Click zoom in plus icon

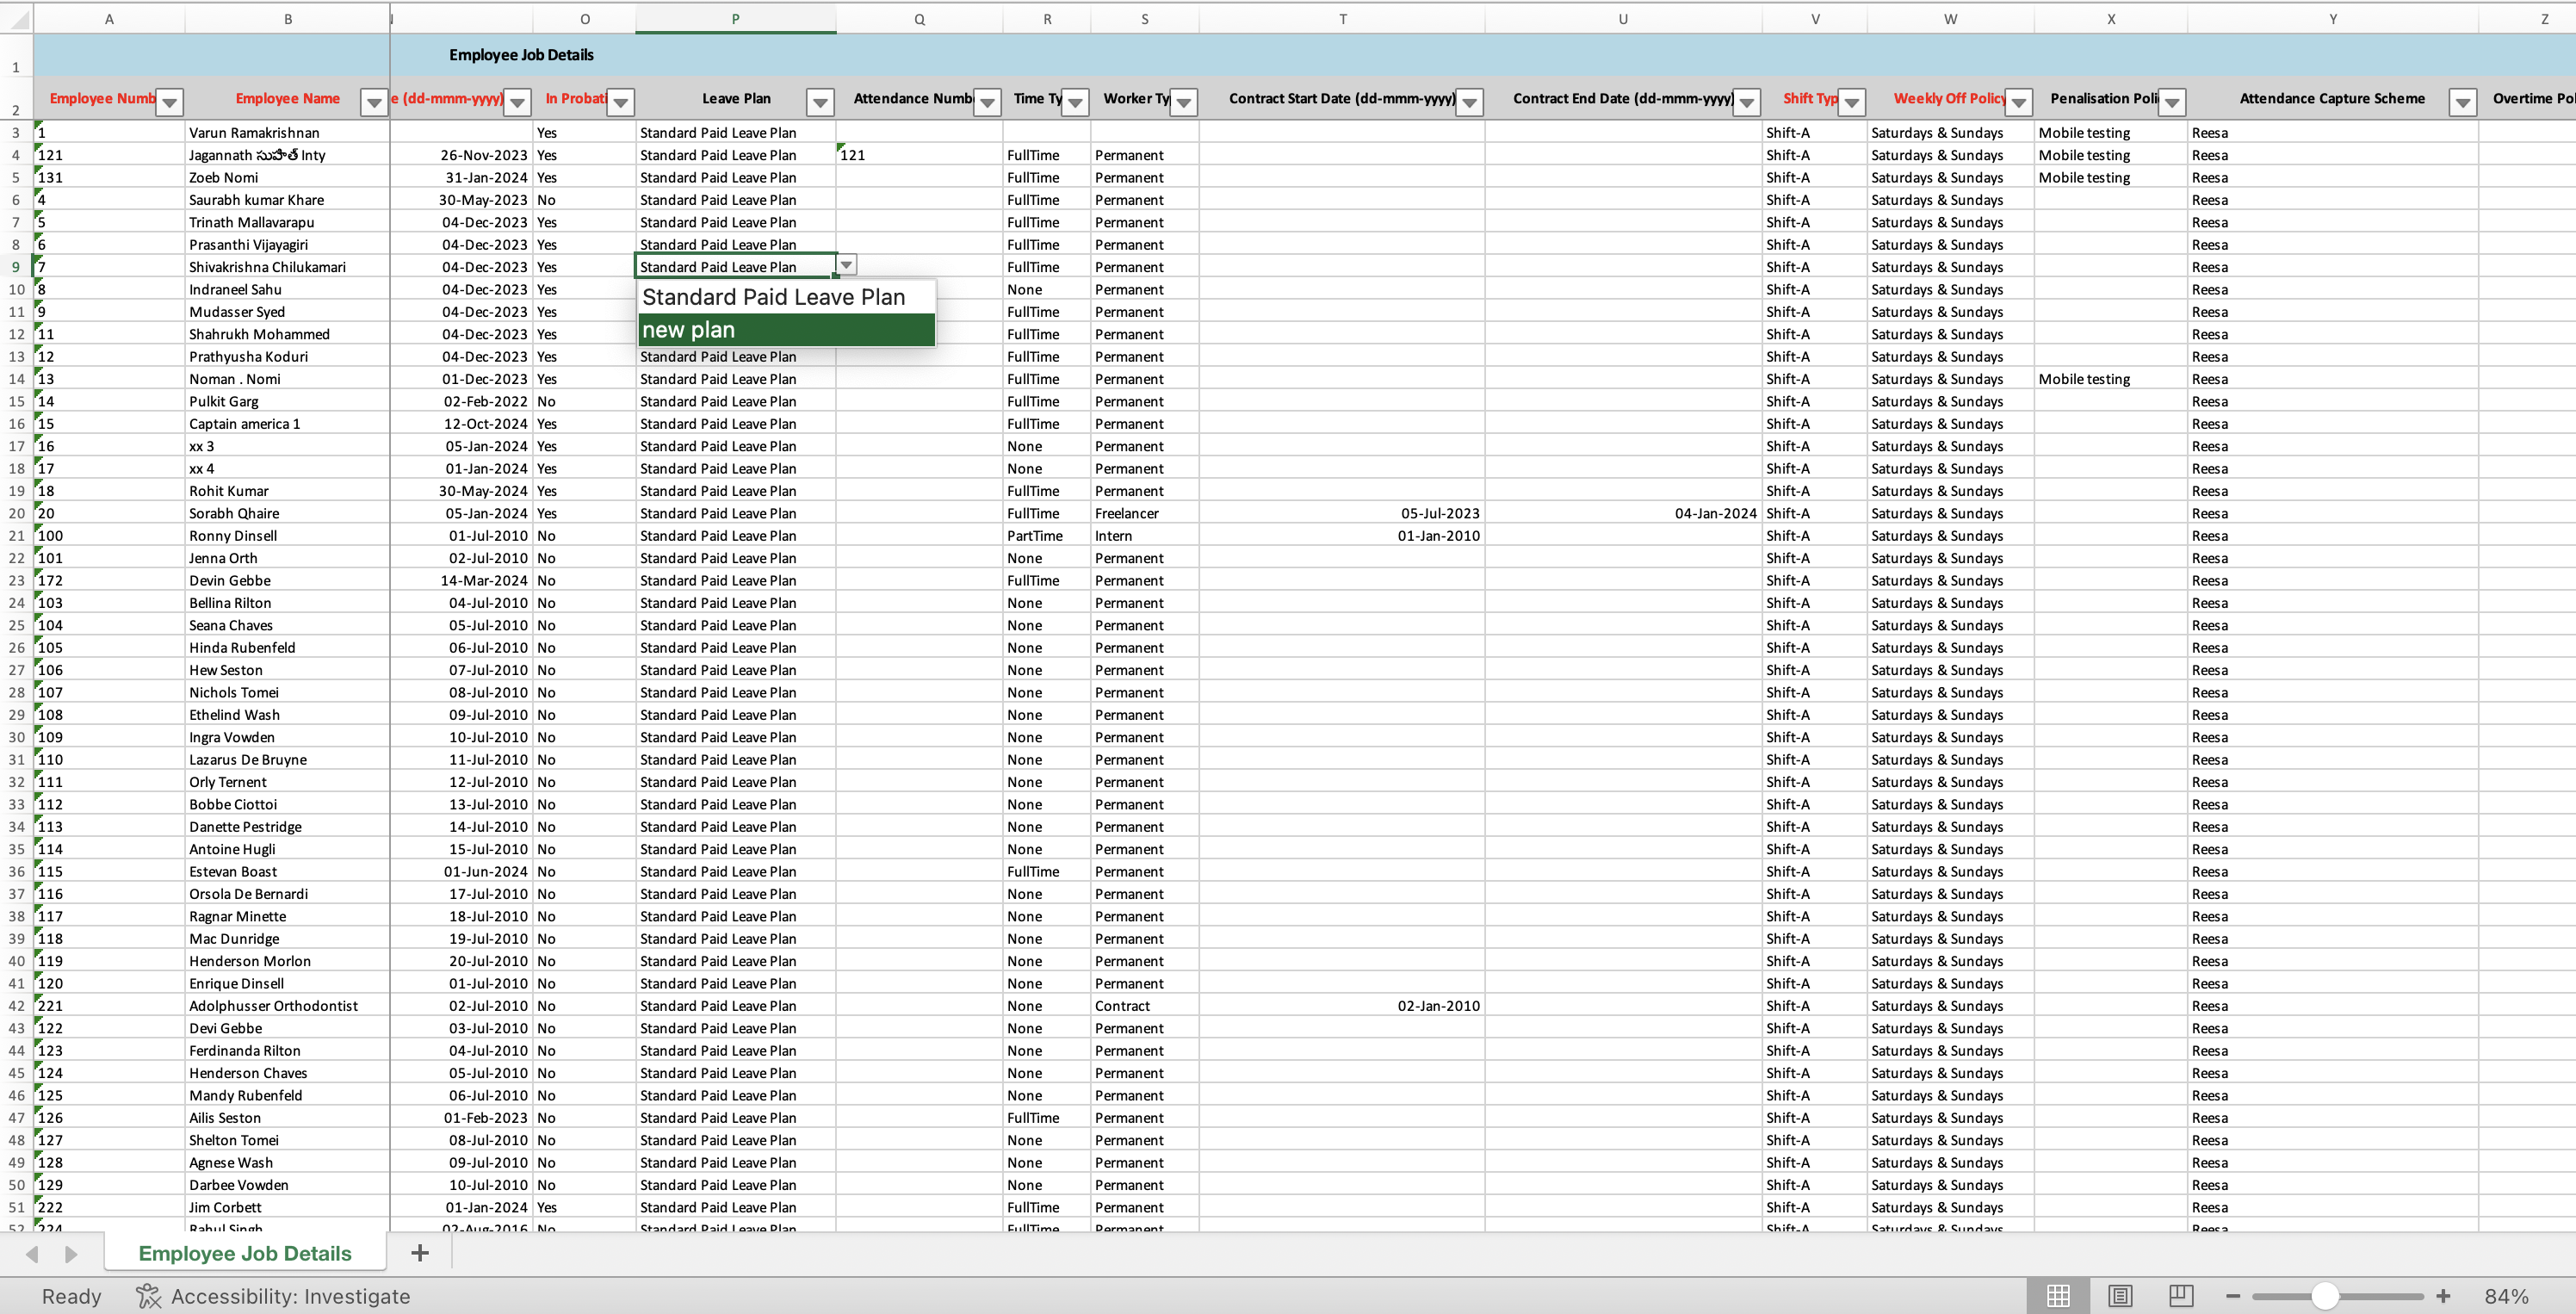(x=2443, y=1296)
